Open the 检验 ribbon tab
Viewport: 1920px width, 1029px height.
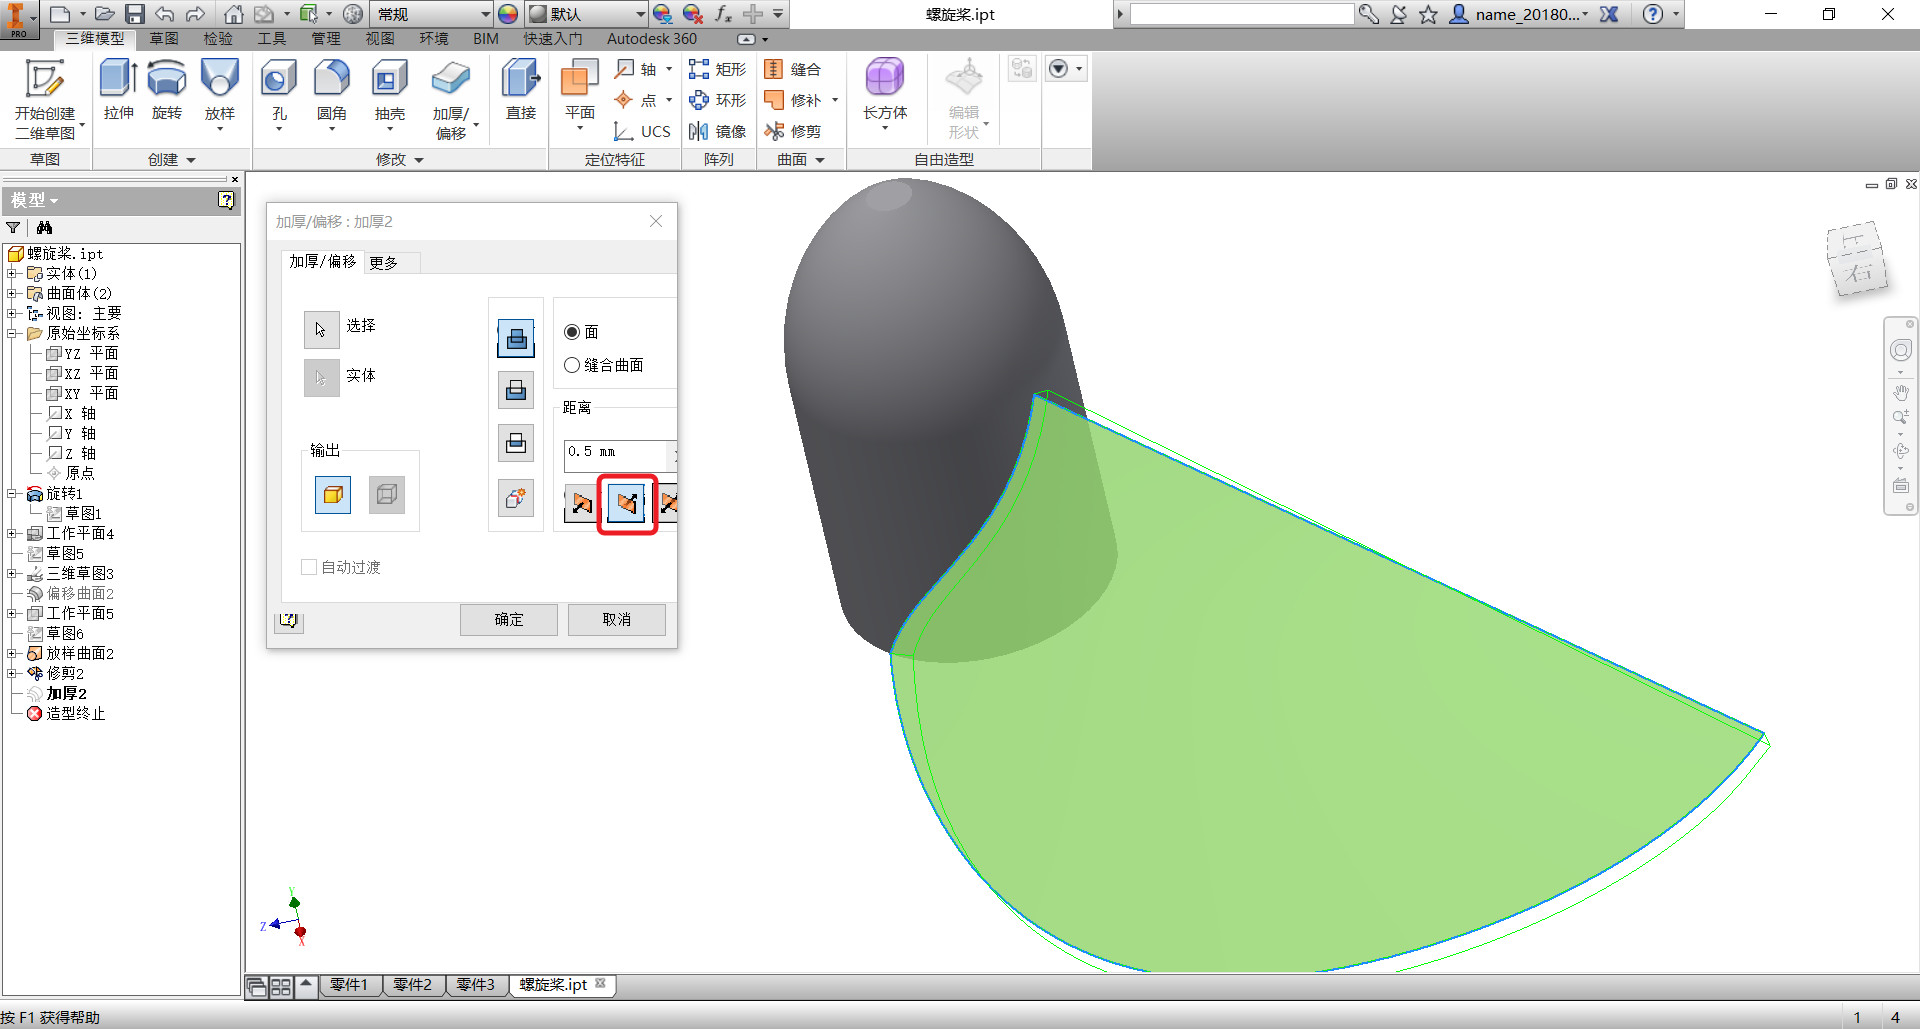coord(218,38)
